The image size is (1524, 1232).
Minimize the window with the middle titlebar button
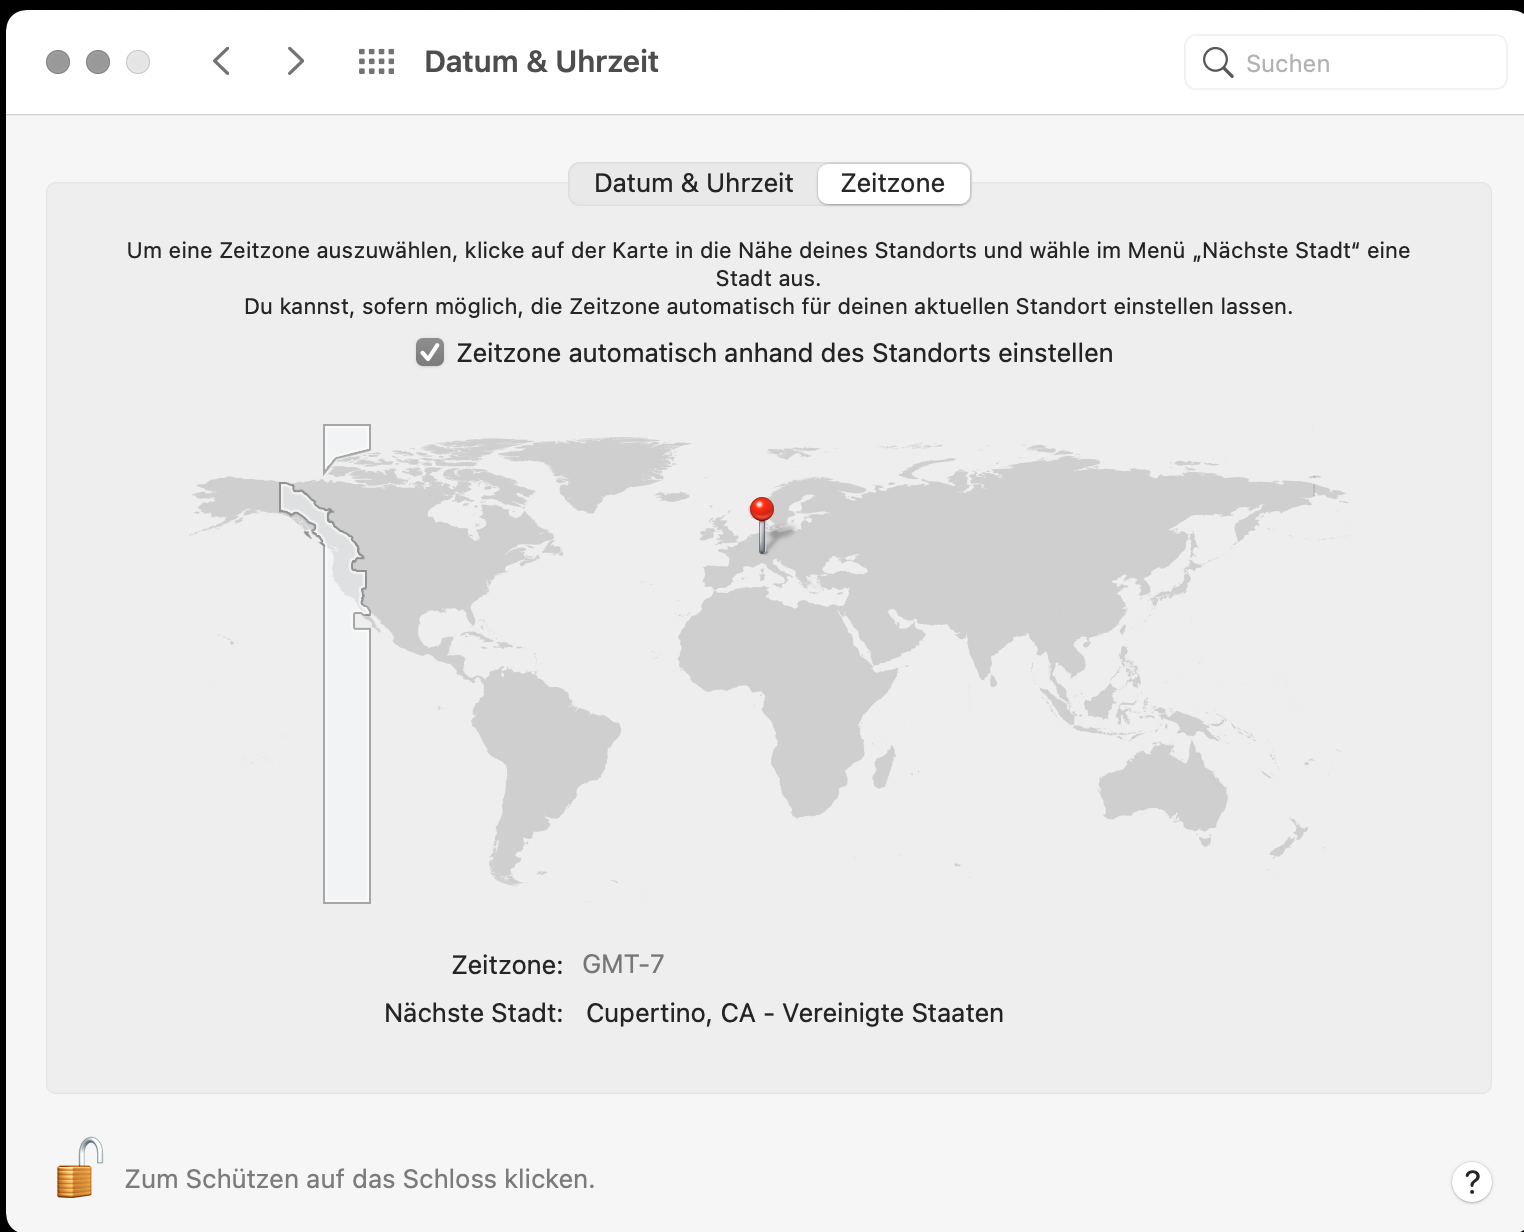[x=98, y=62]
